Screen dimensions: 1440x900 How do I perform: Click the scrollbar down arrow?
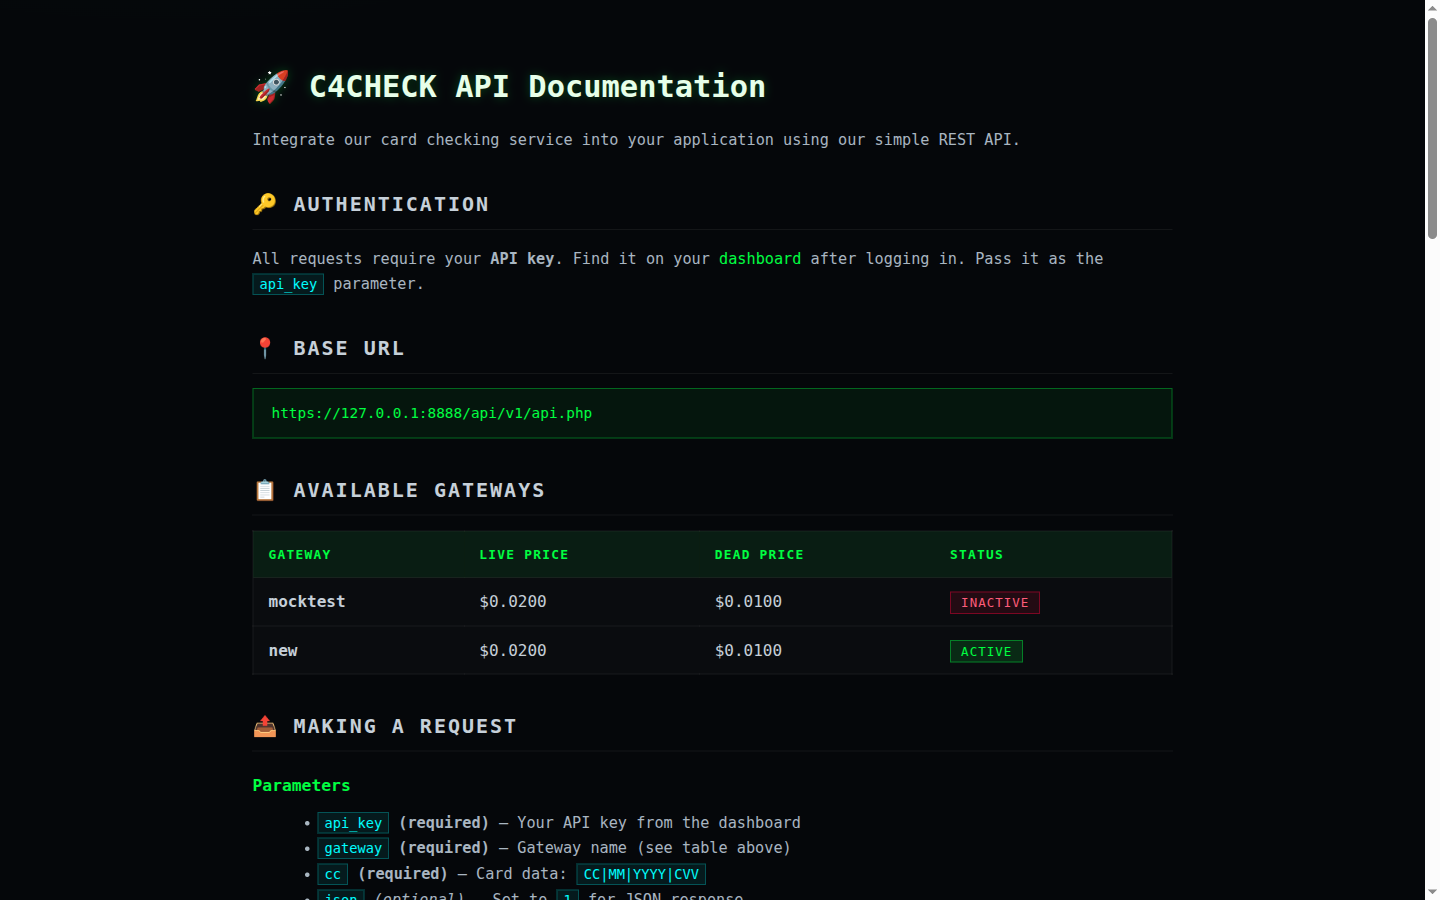click(x=1432, y=892)
